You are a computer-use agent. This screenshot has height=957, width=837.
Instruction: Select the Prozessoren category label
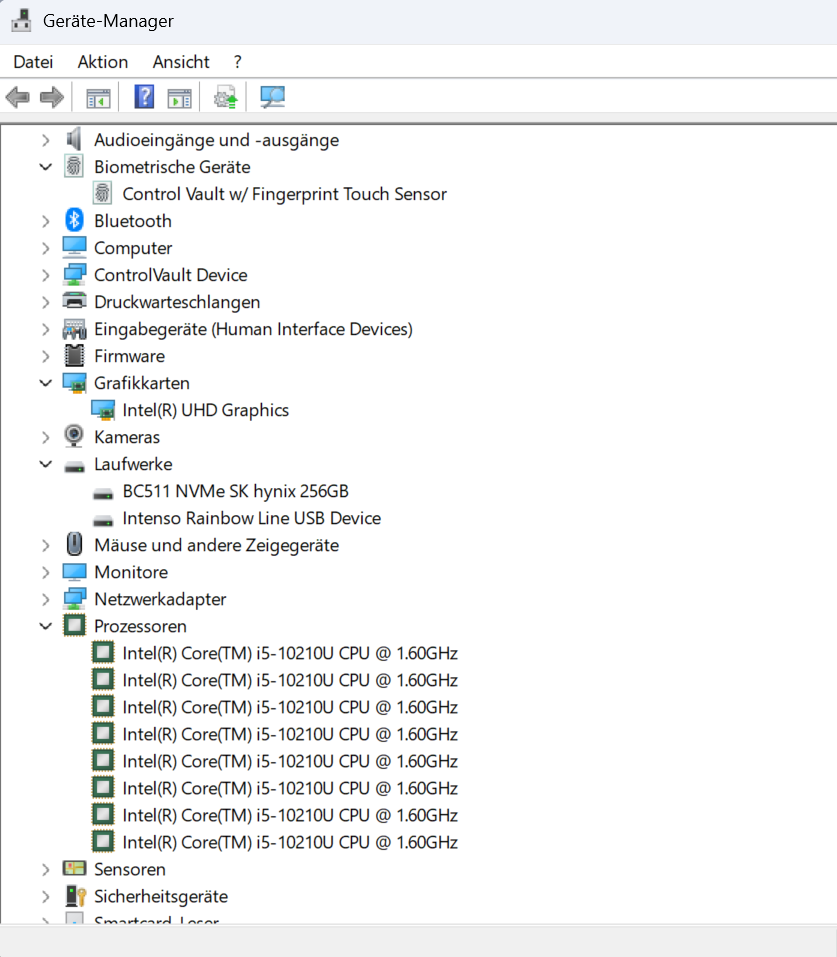140,626
